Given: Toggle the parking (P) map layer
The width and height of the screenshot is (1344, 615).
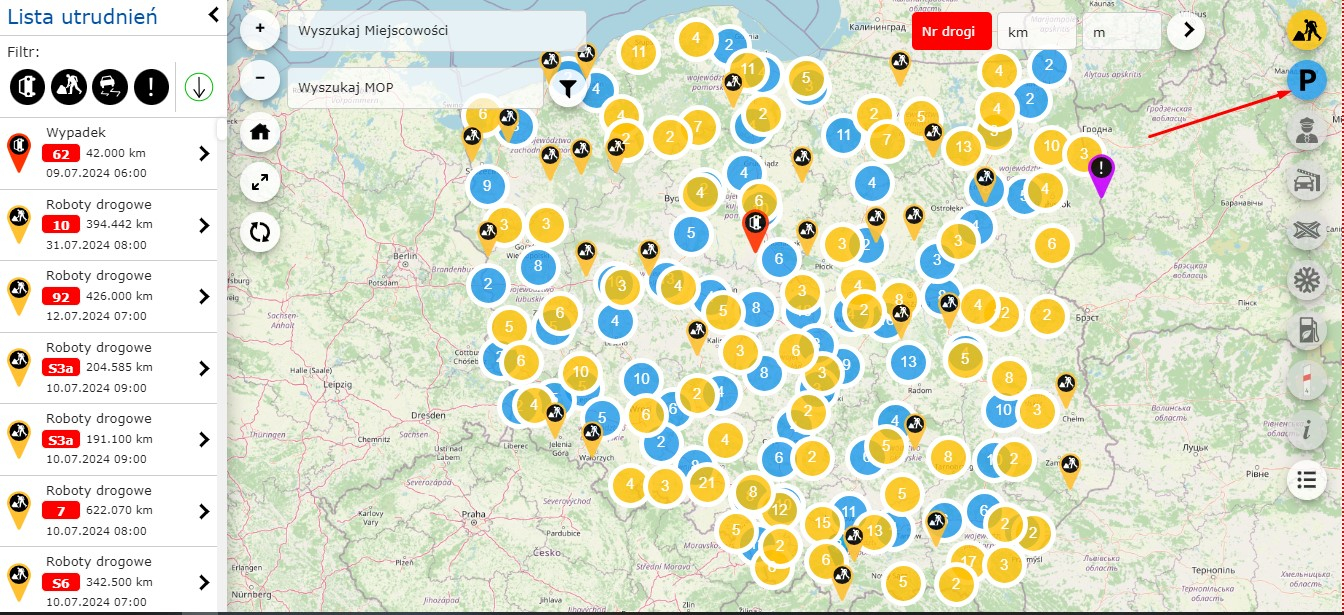Looking at the screenshot, I should click(x=1306, y=80).
